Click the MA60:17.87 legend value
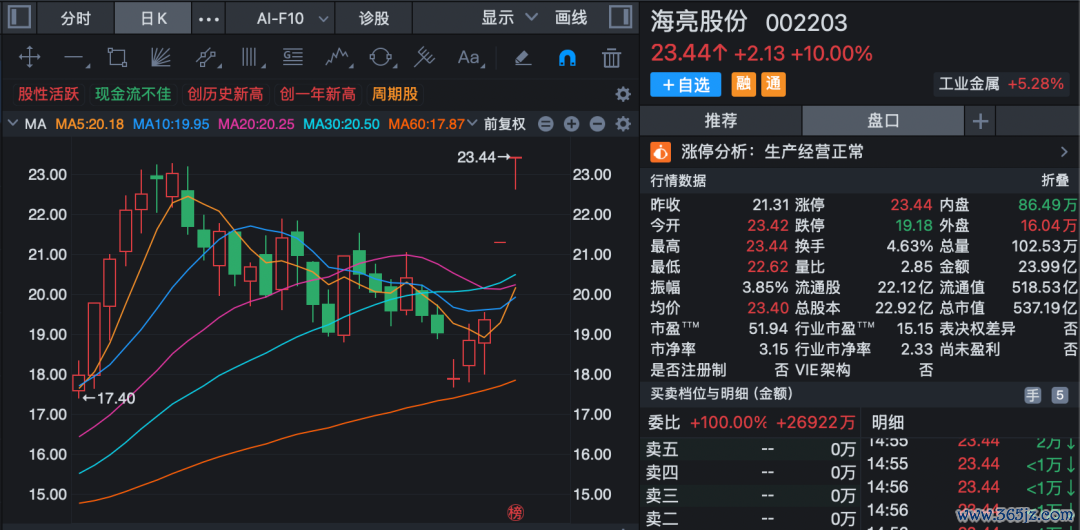 [426, 124]
